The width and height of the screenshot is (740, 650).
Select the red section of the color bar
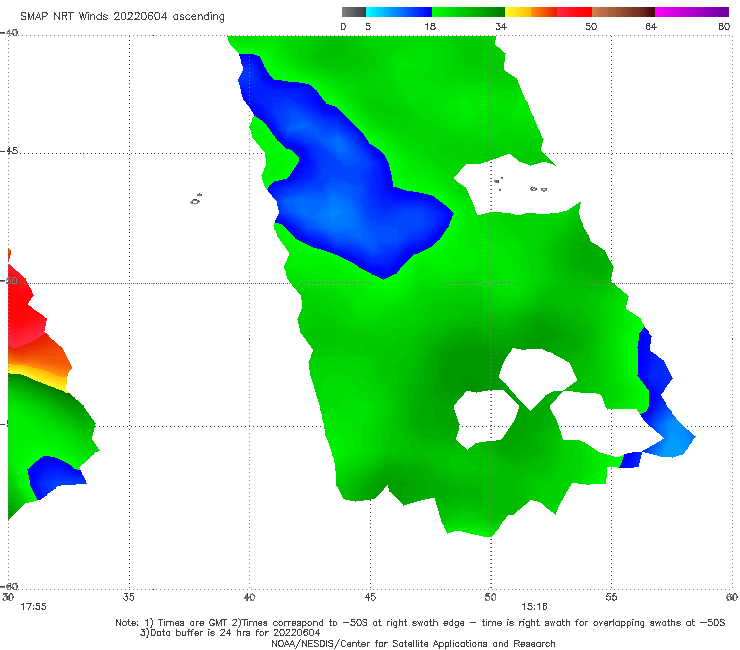click(574, 12)
